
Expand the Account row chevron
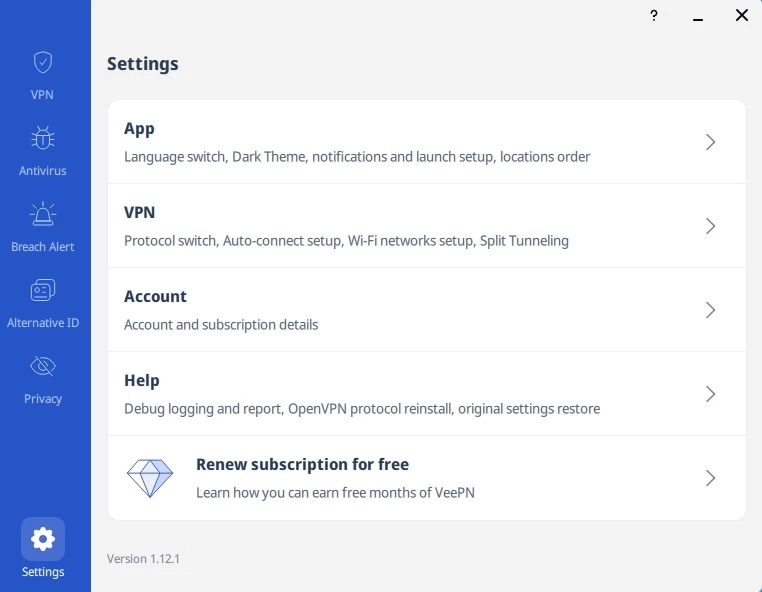pos(711,310)
